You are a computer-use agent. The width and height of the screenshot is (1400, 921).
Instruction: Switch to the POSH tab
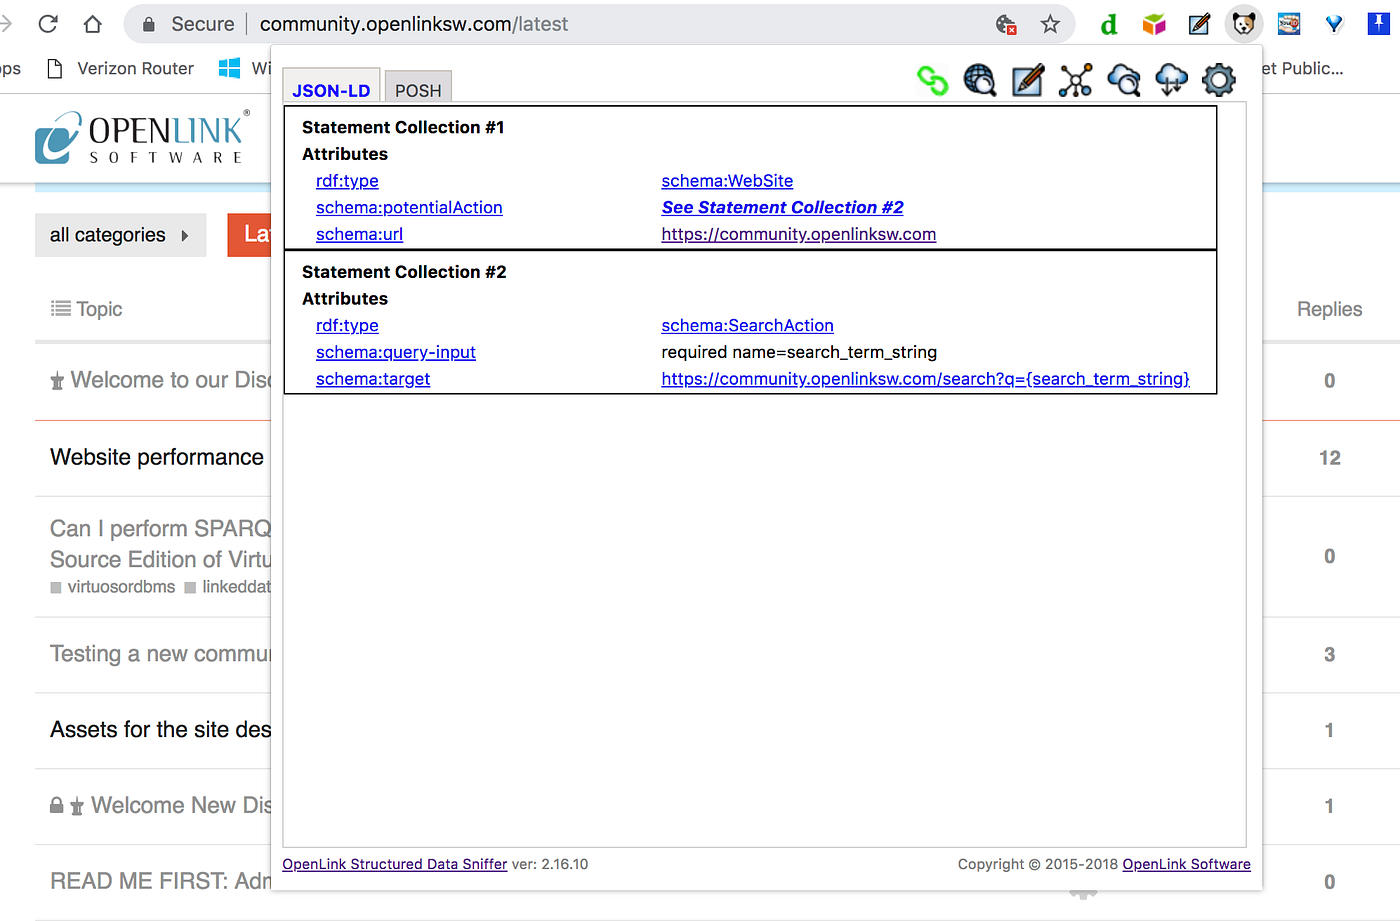click(x=418, y=88)
